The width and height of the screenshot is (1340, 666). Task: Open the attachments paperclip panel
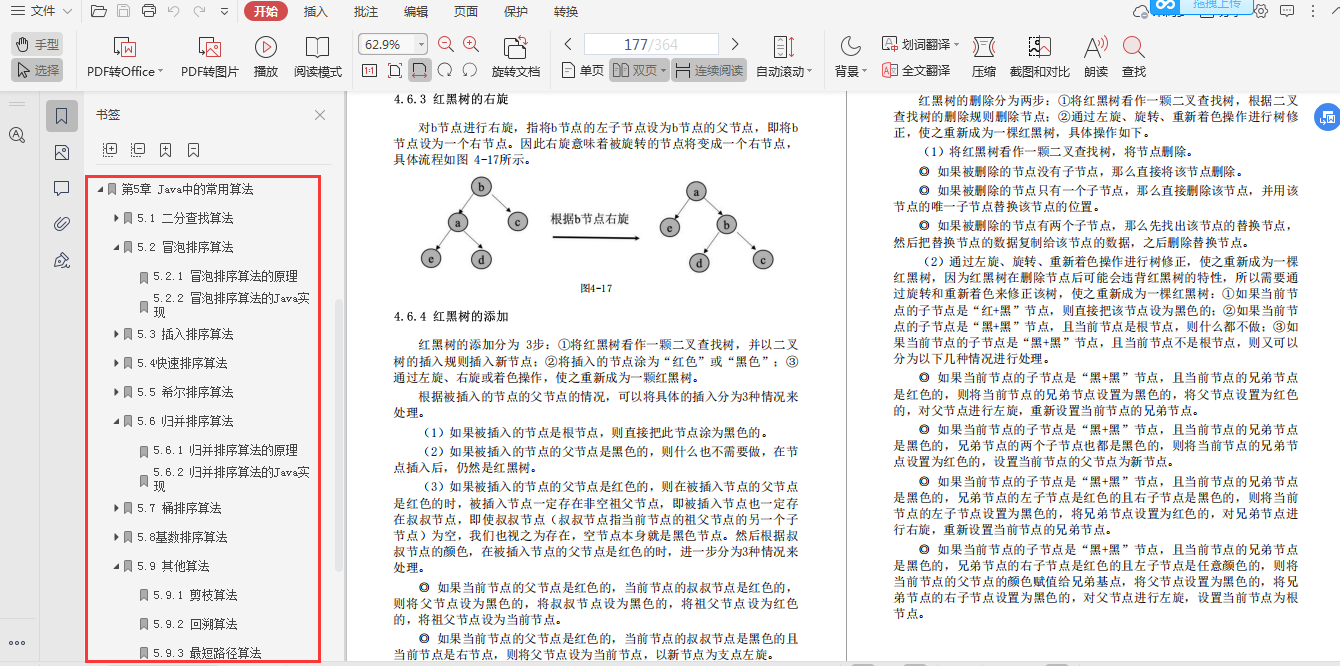coord(62,224)
